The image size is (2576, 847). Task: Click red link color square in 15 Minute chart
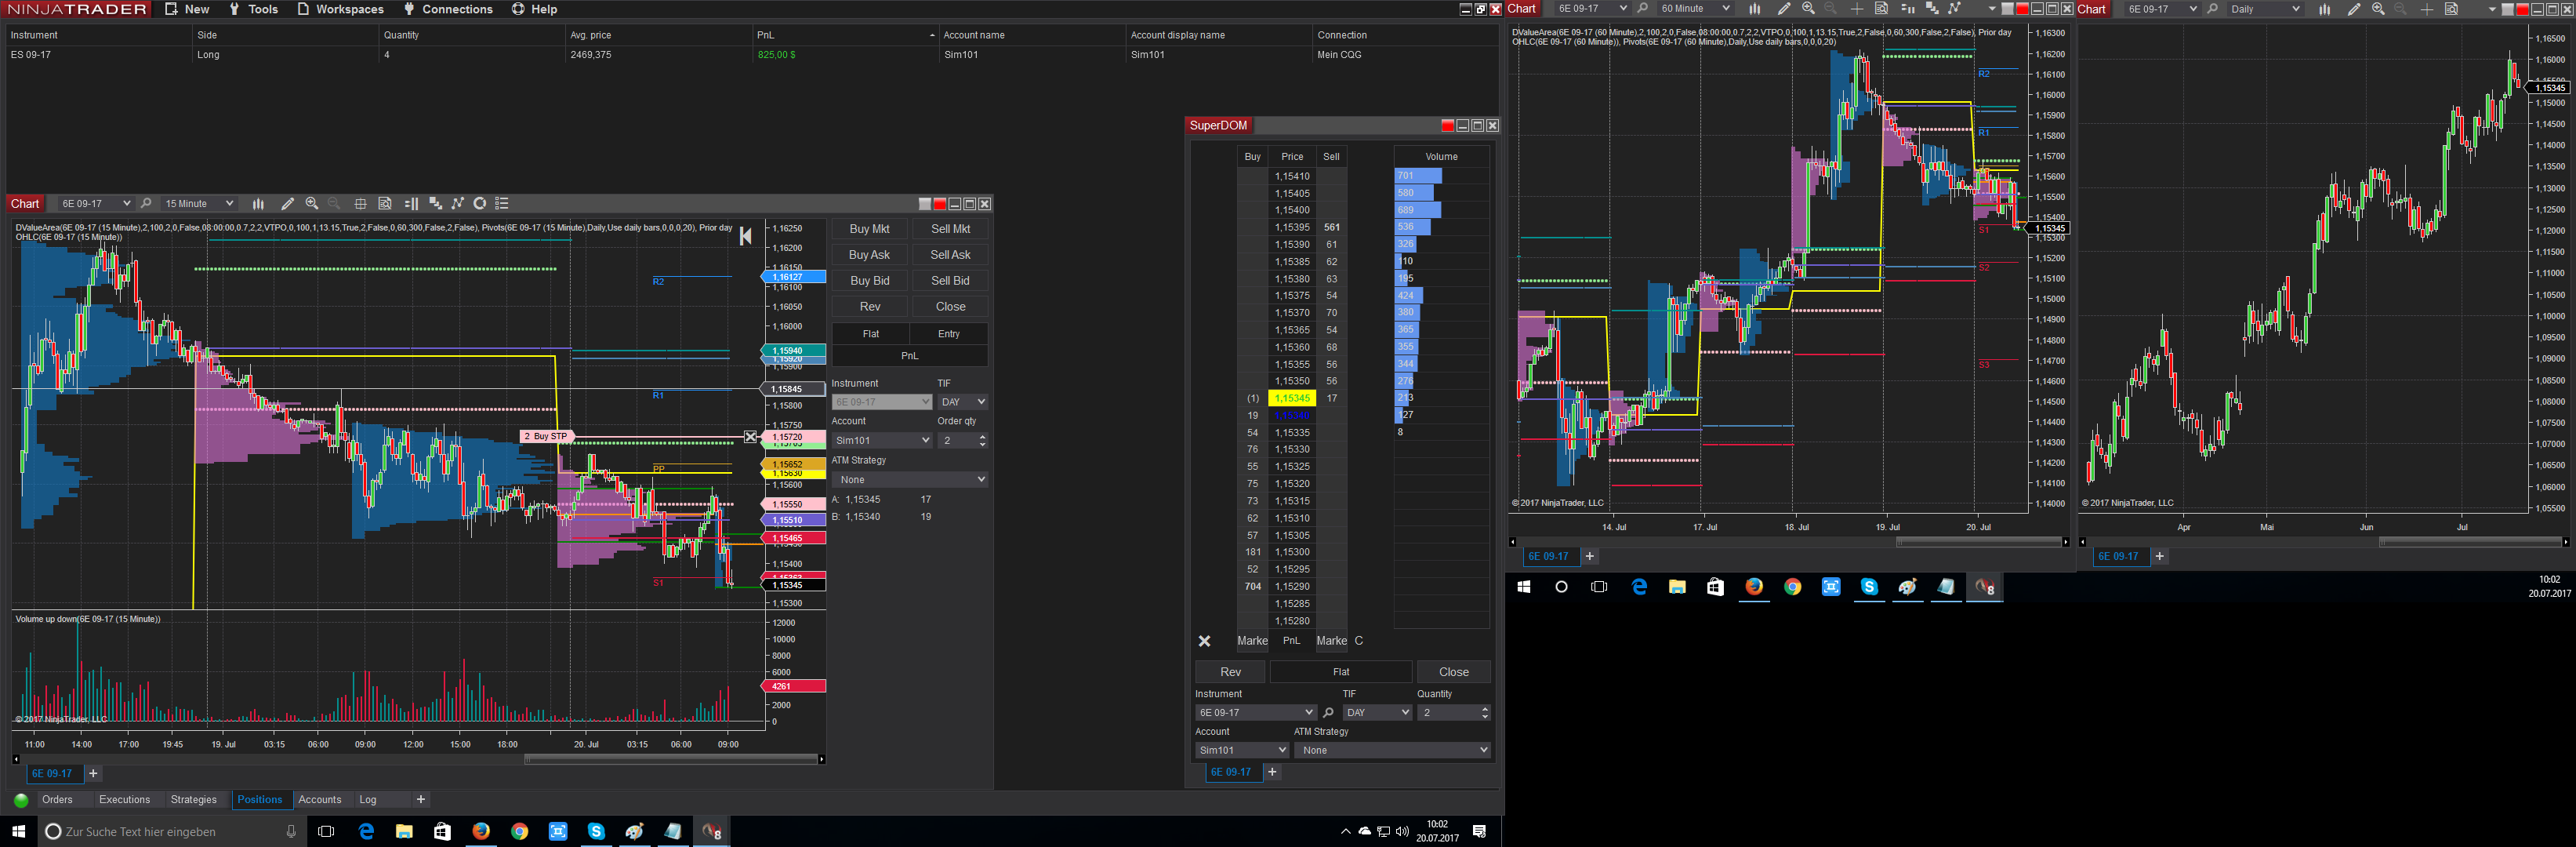coord(939,204)
